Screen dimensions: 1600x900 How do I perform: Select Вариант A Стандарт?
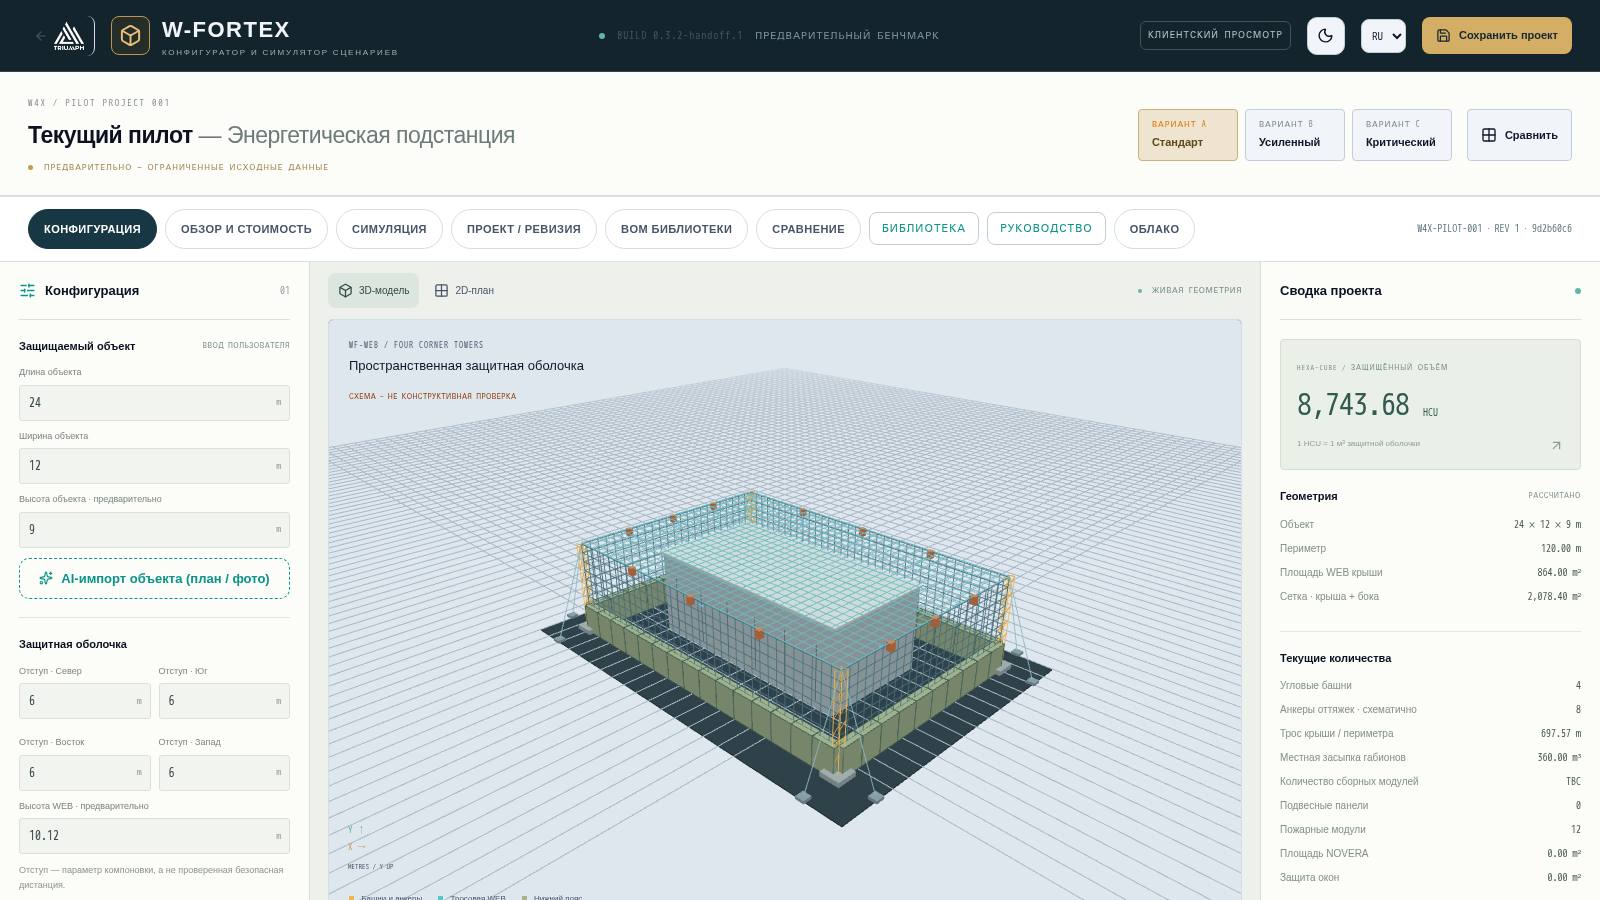[x=1188, y=135]
